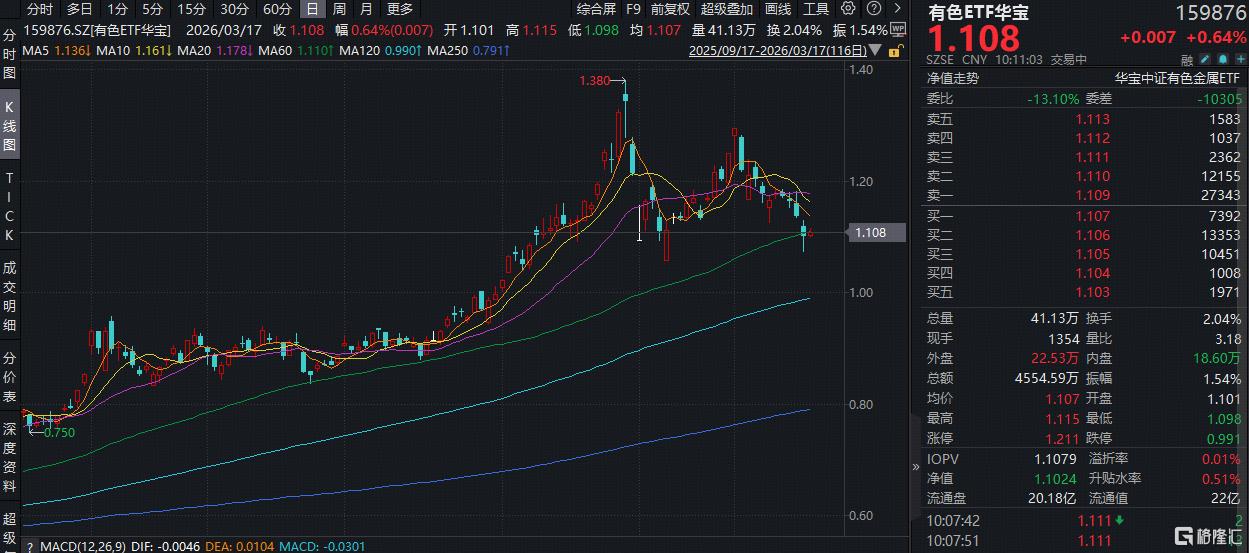Select the 周 weekly tab

340,9
